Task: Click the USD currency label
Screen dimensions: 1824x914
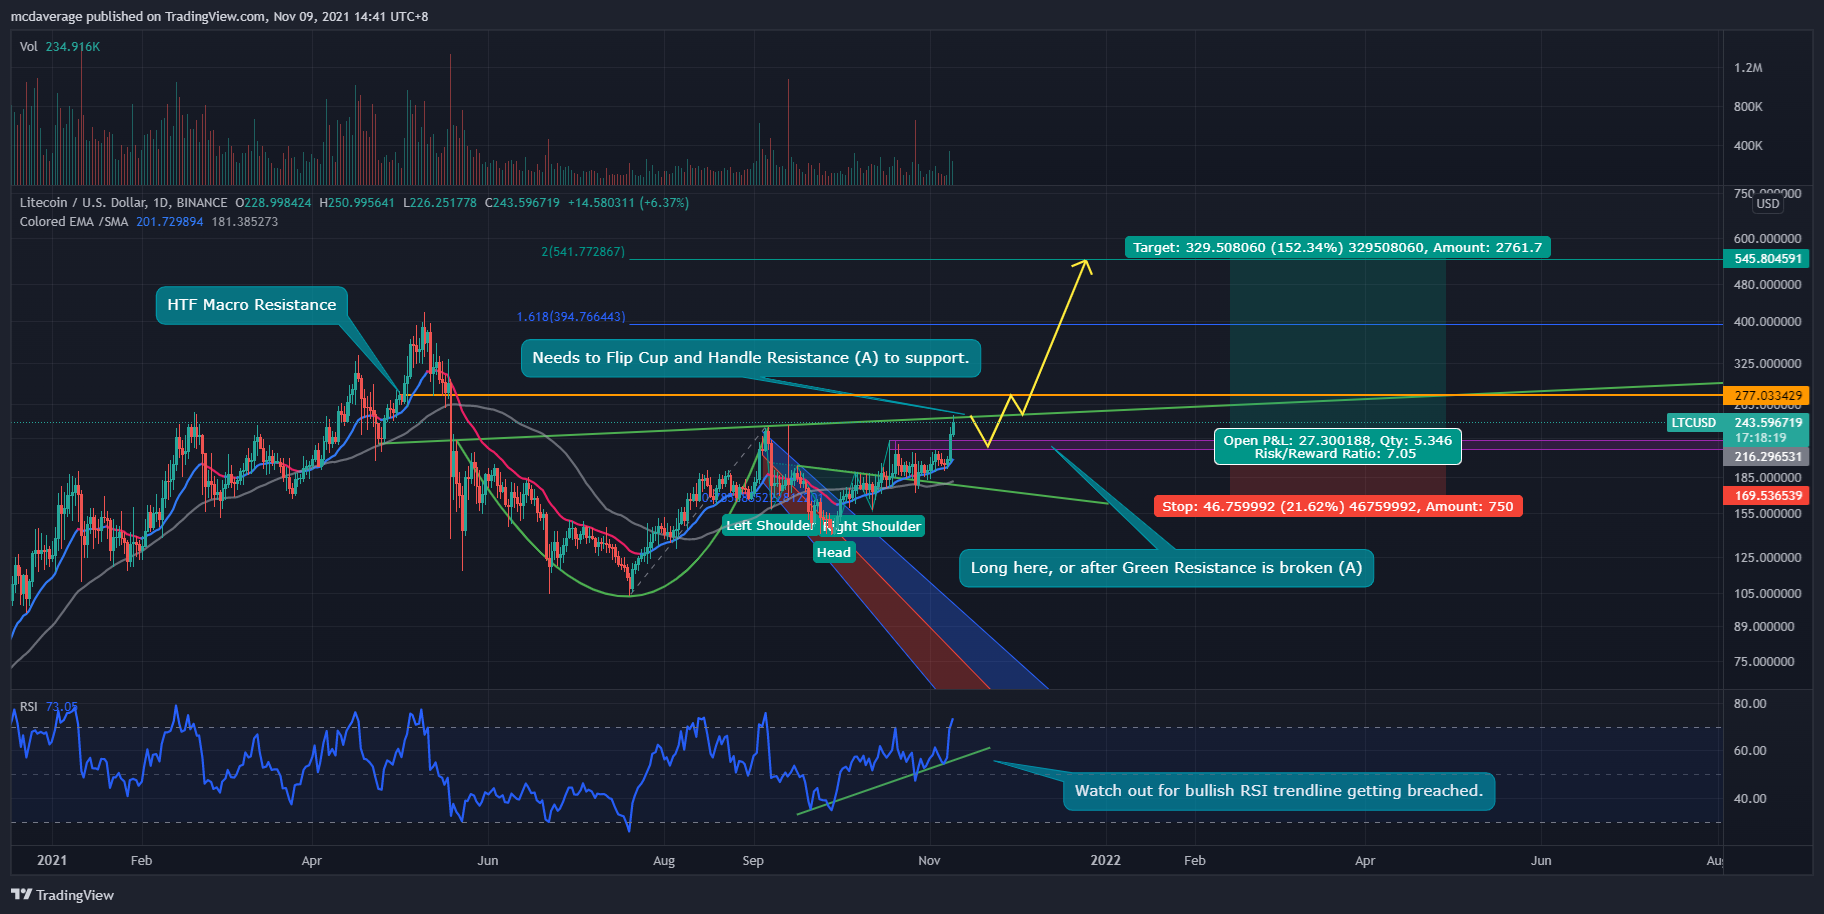Action: [x=1768, y=204]
